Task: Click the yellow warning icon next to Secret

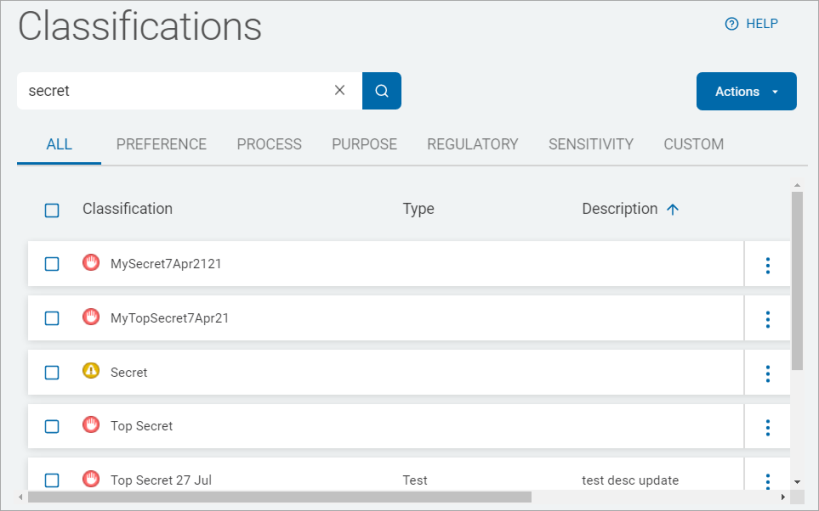Action: pyautogui.click(x=91, y=371)
